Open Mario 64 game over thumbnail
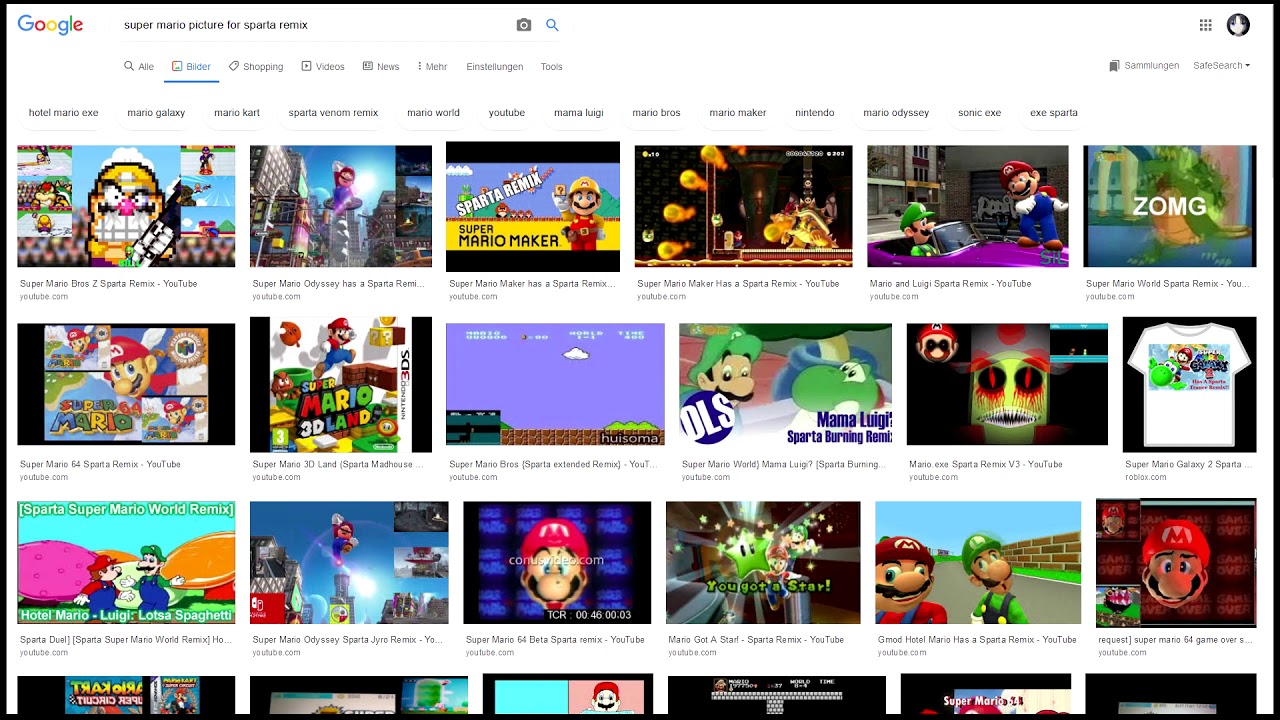This screenshot has height=720, width=1280. click(1176, 562)
